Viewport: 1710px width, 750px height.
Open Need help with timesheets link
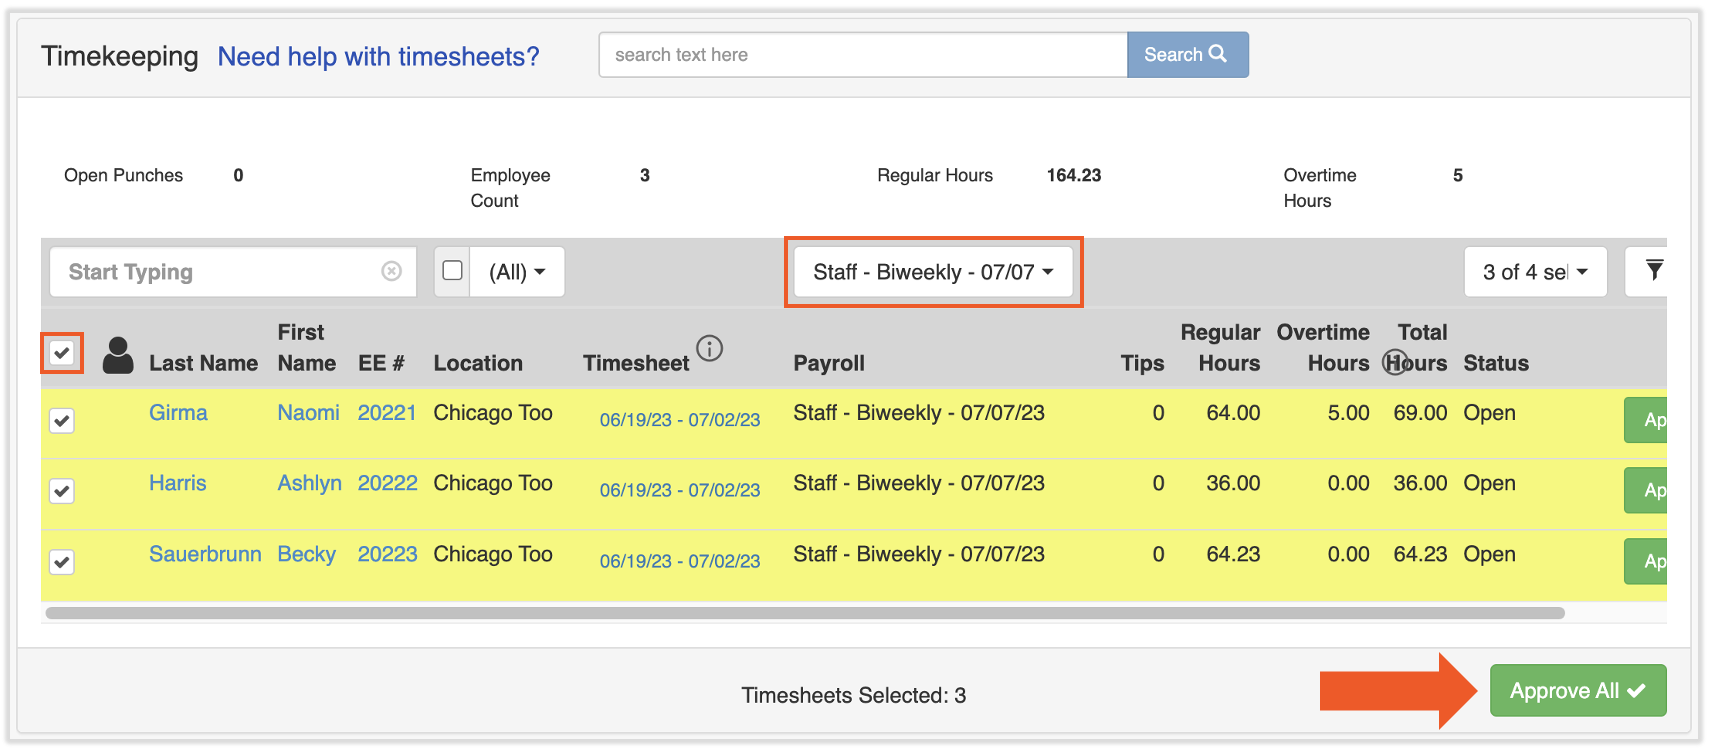378,56
